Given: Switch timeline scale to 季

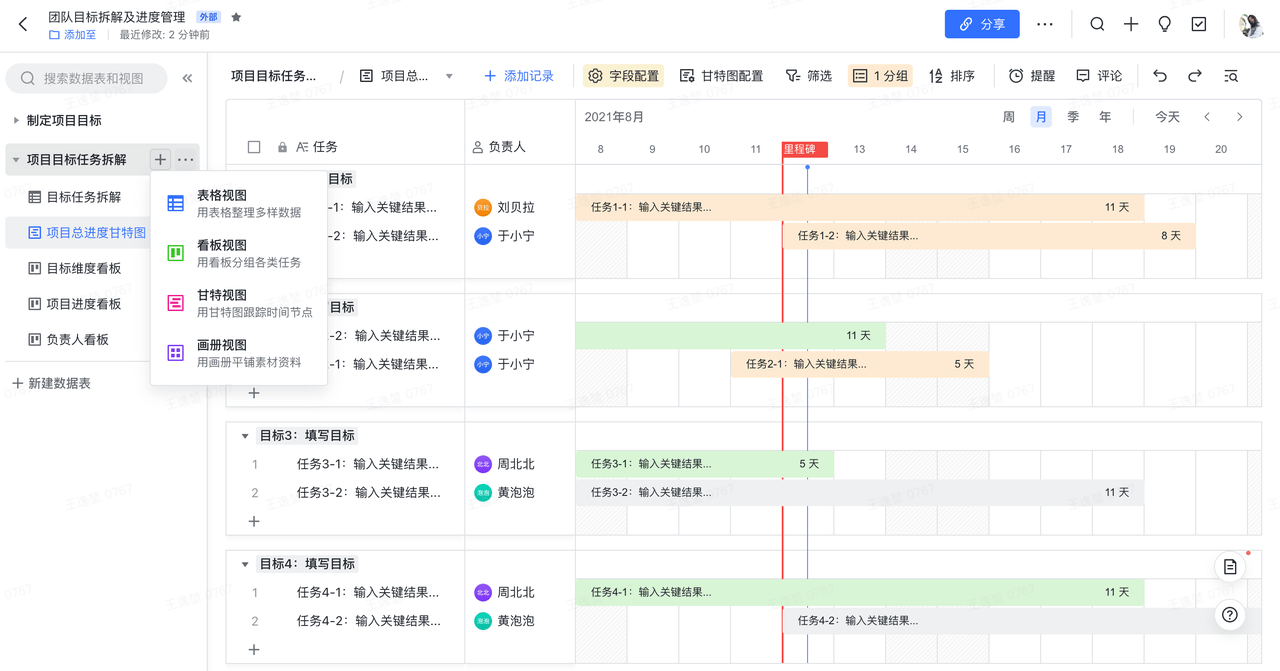Looking at the screenshot, I should click(1073, 117).
